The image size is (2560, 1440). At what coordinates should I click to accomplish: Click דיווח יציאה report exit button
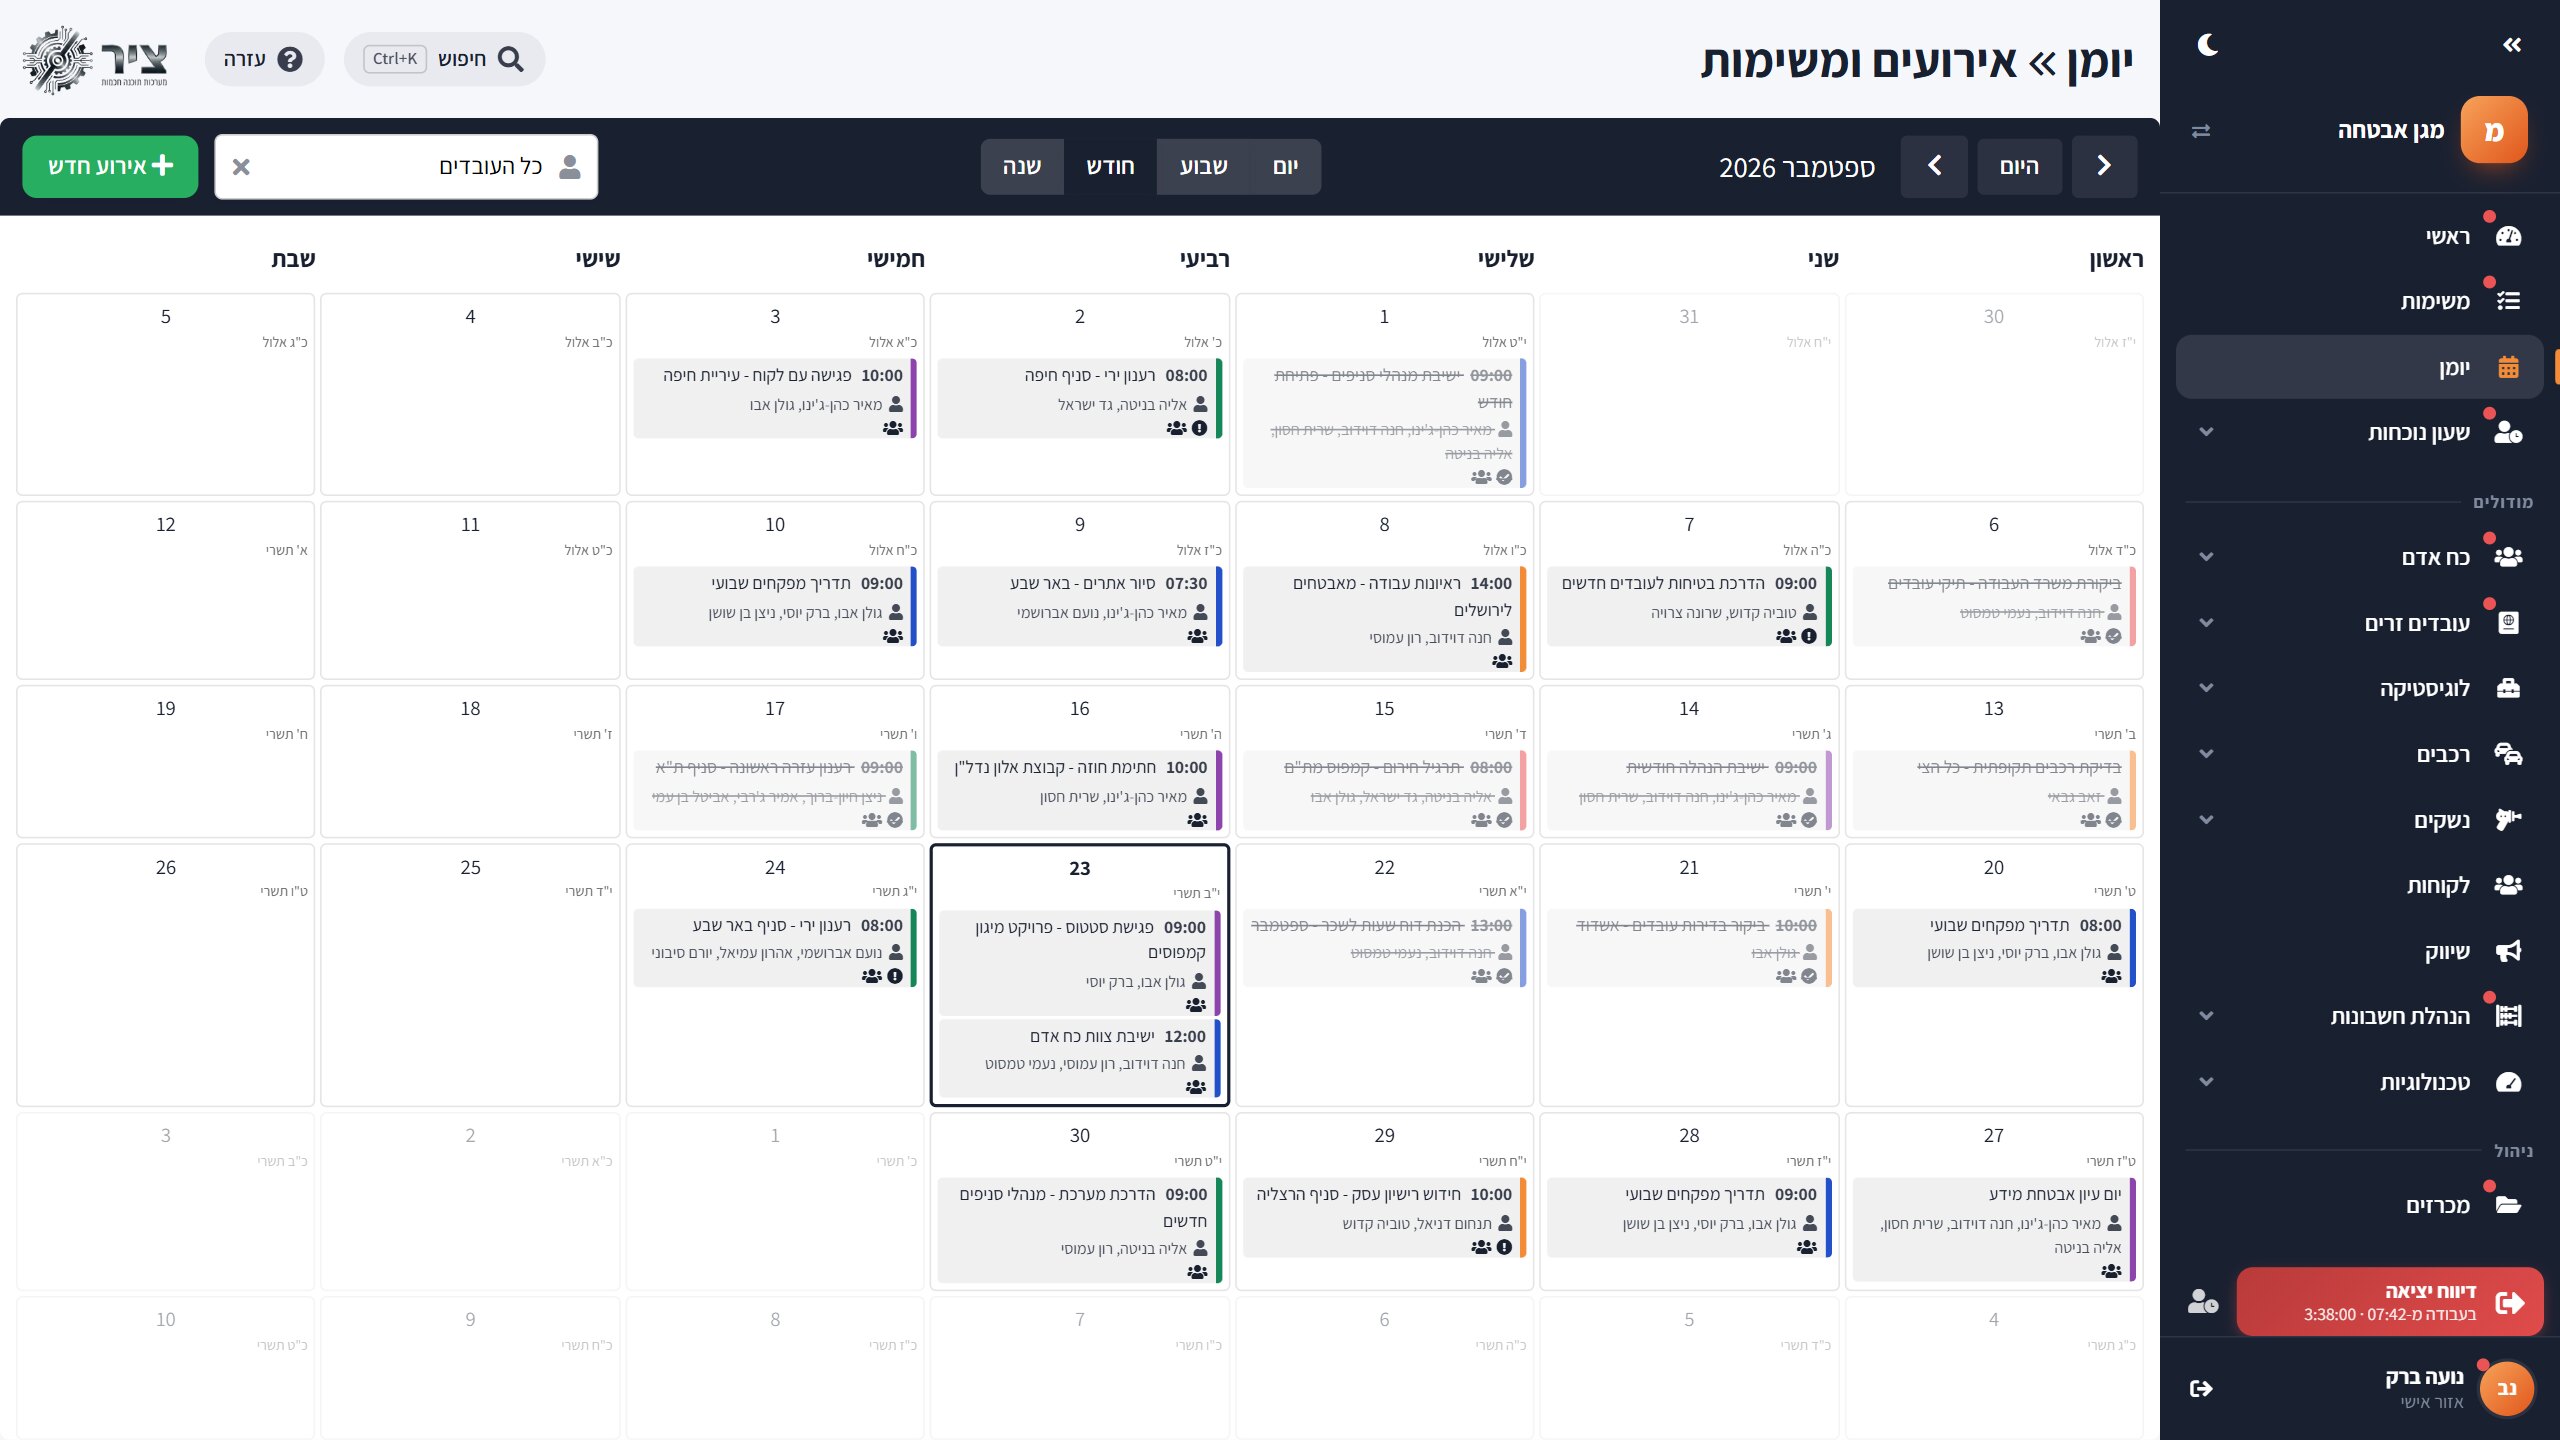point(2389,1301)
